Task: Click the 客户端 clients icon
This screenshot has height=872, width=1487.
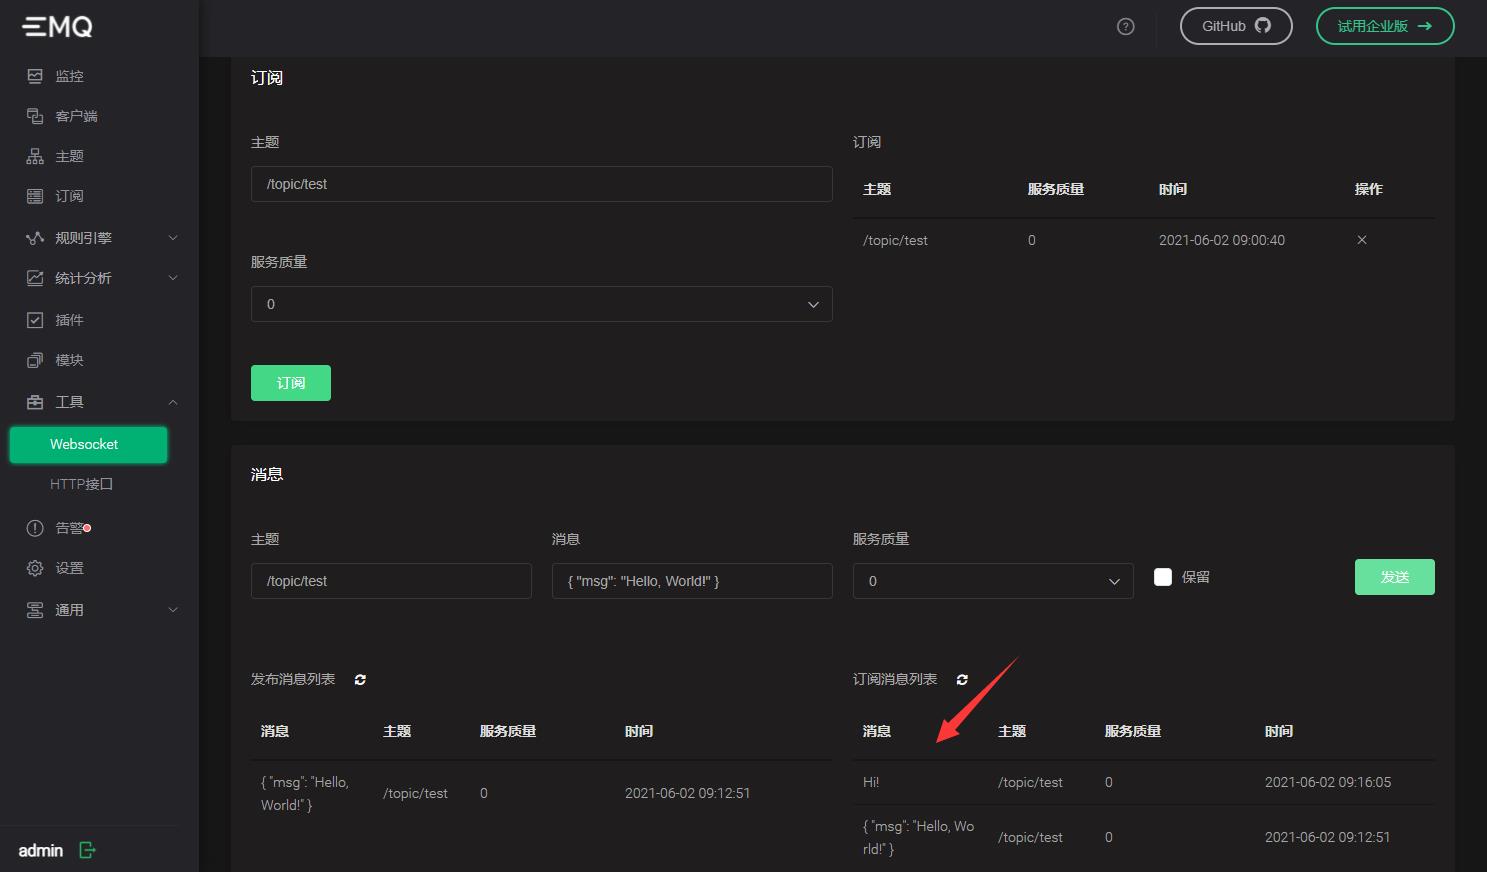Action: click(35, 116)
